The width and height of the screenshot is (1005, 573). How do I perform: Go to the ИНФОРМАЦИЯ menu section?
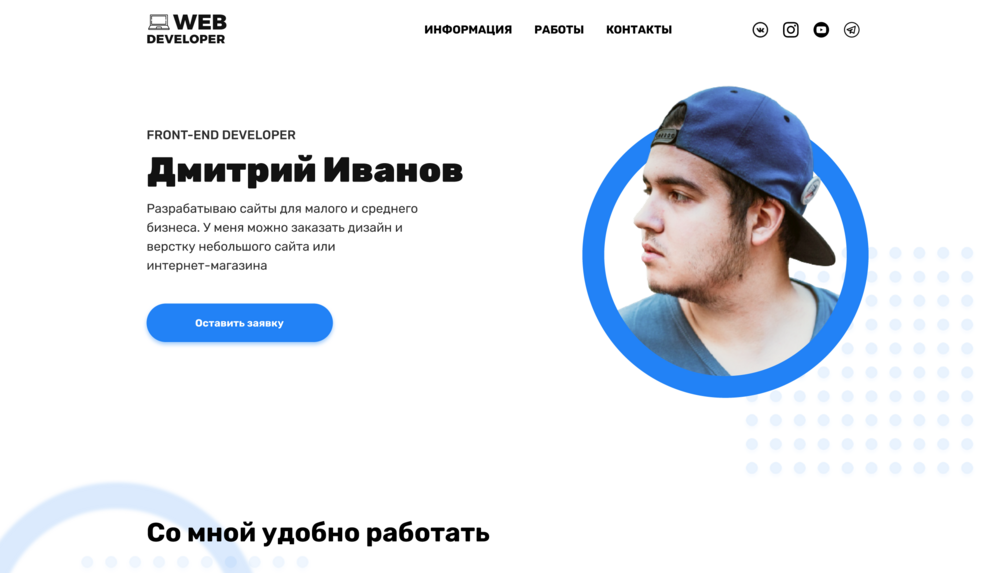(x=468, y=29)
